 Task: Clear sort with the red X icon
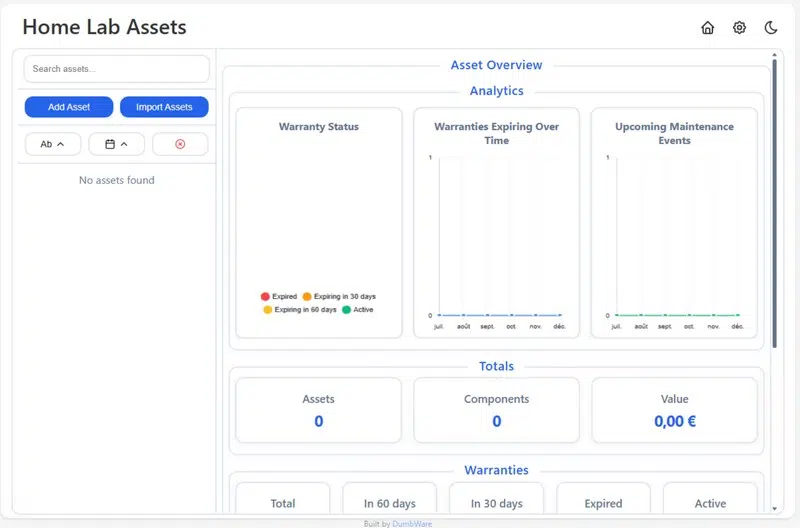[180, 144]
